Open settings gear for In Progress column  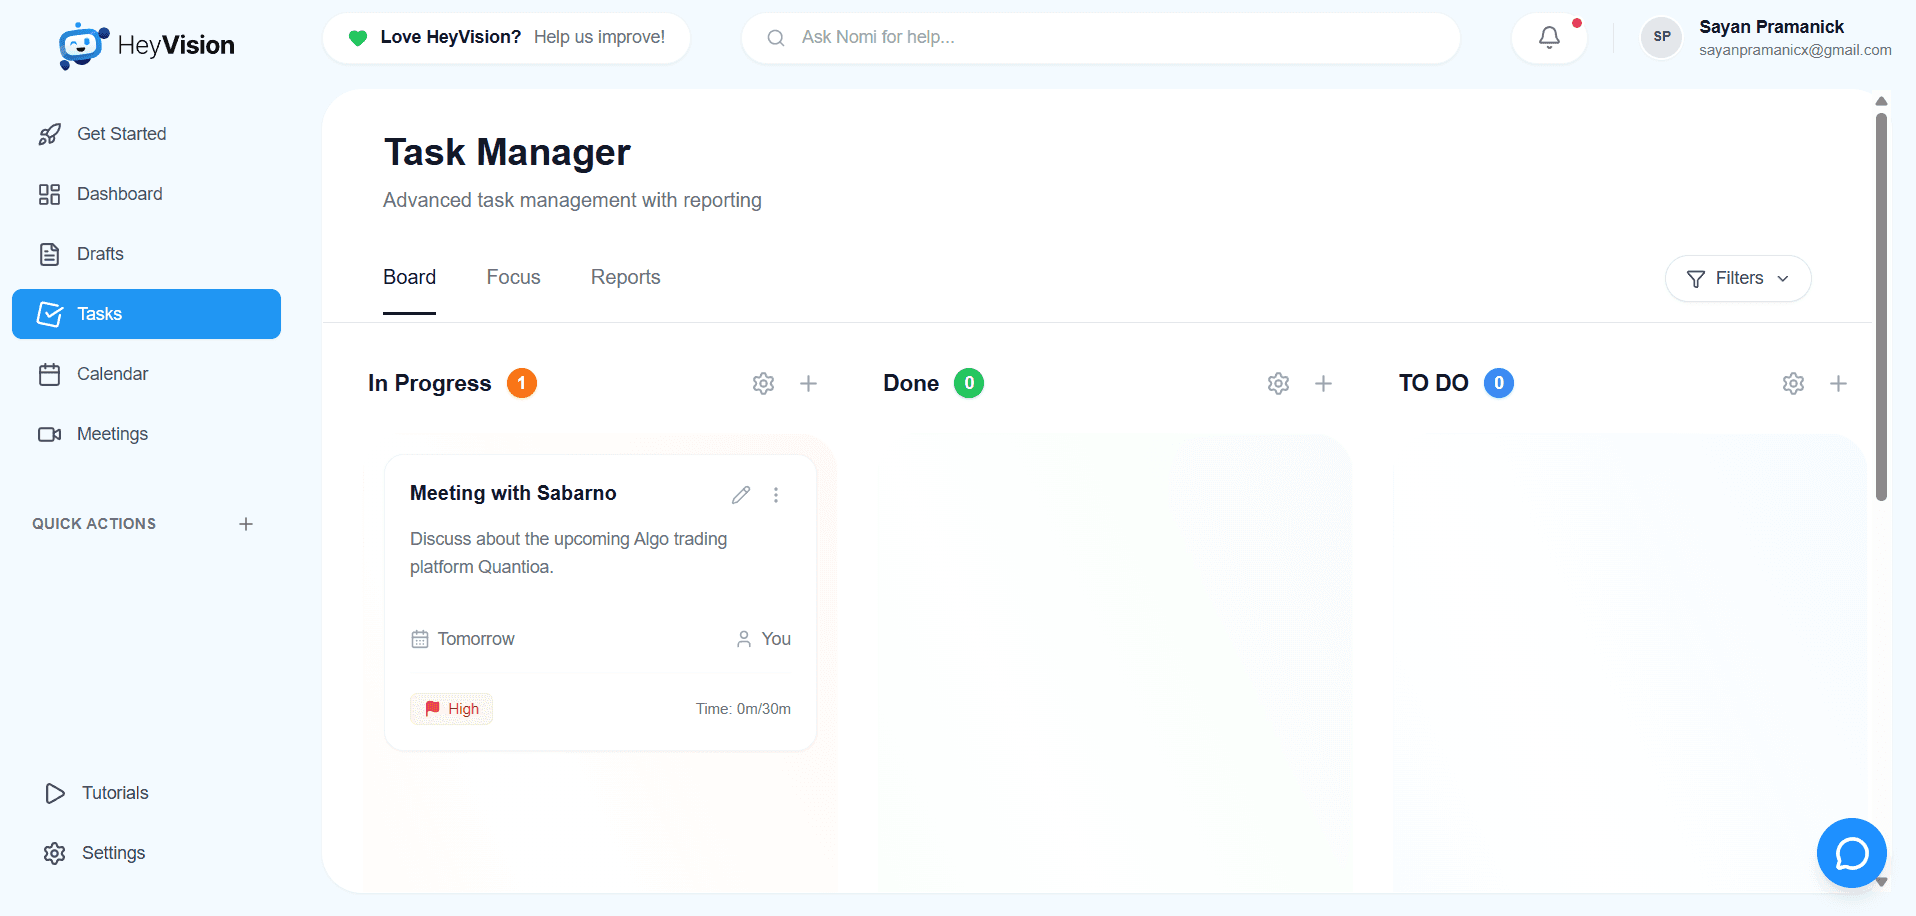point(763,384)
